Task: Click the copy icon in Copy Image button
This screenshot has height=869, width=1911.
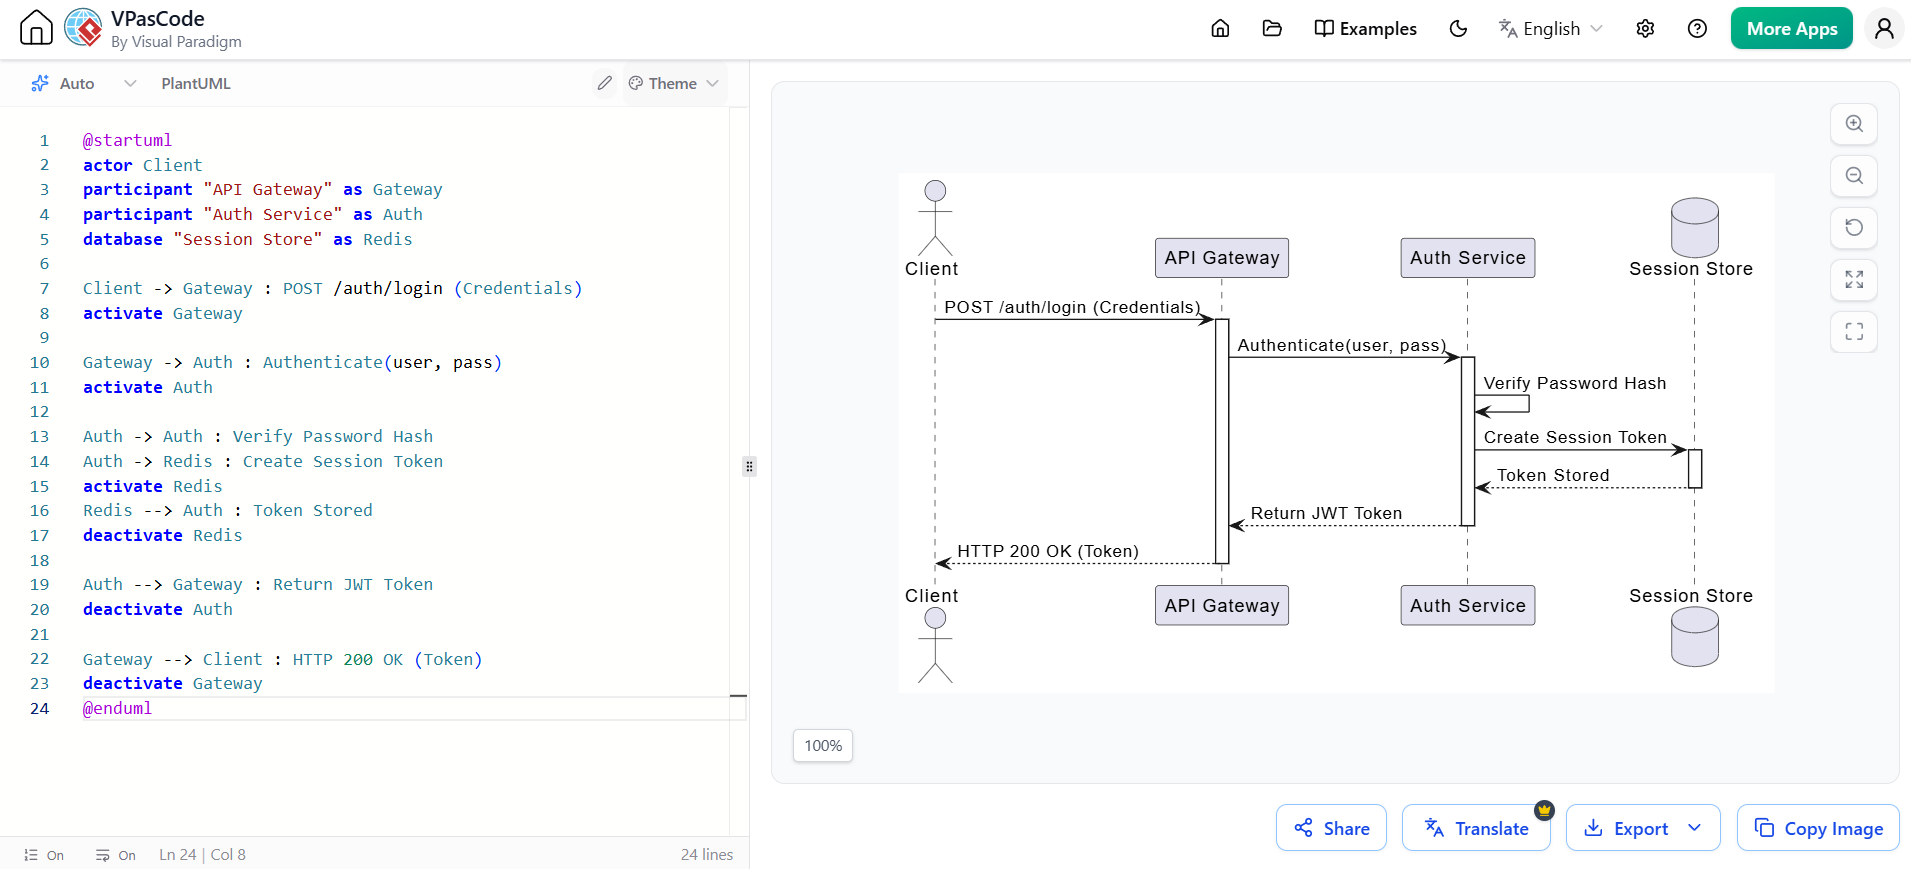Action: (x=1764, y=828)
